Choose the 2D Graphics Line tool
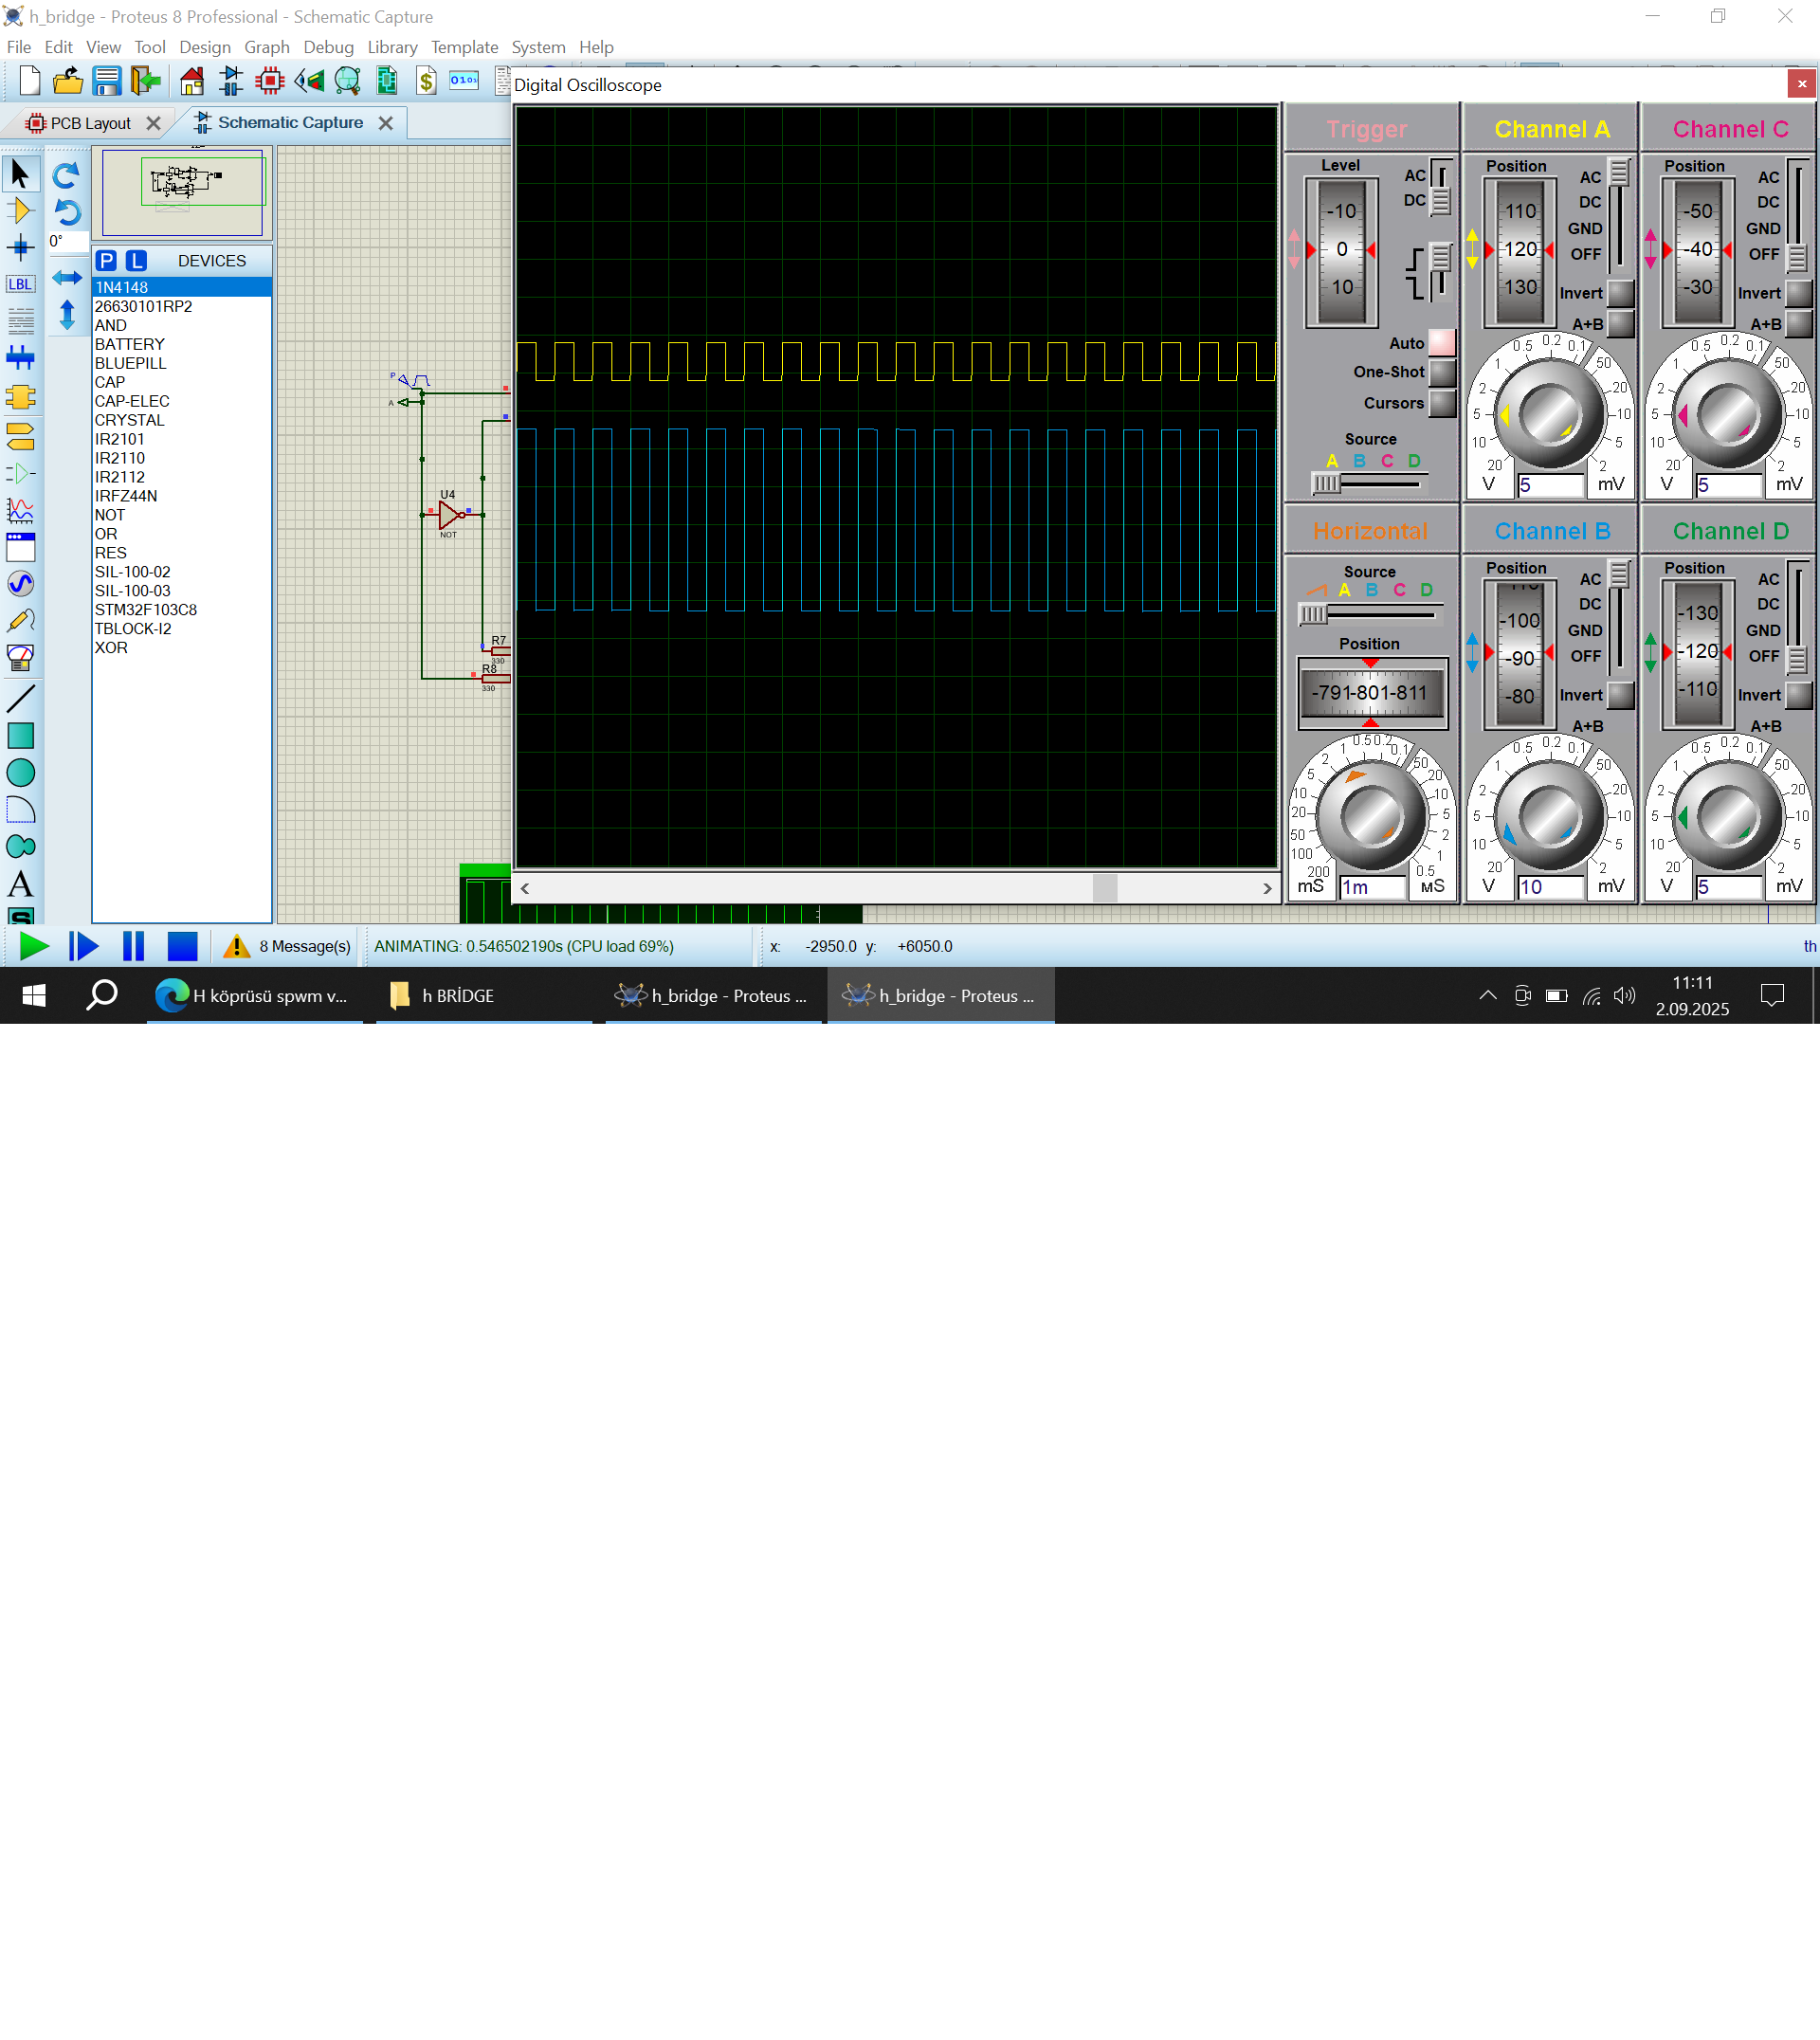 [x=20, y=698]
